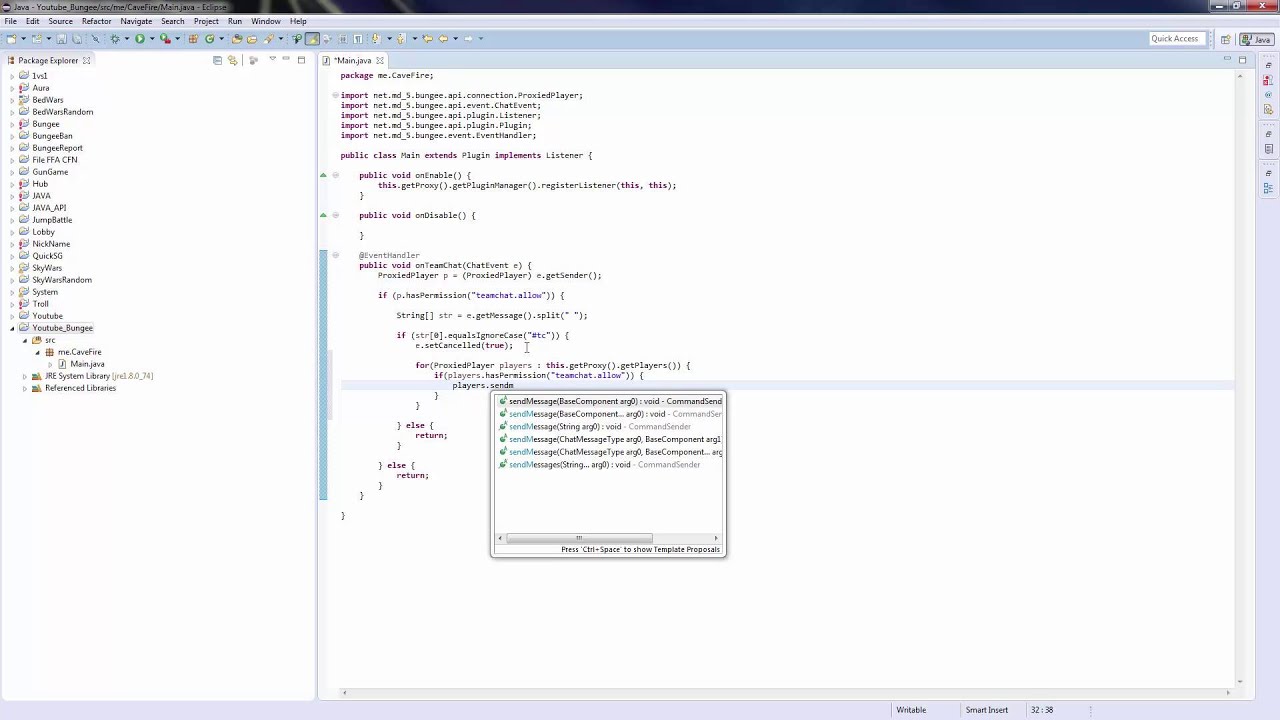Screen dimensions: 1280x720
Task: Switch to the Java perspective button
Action: pos(1257,39)
